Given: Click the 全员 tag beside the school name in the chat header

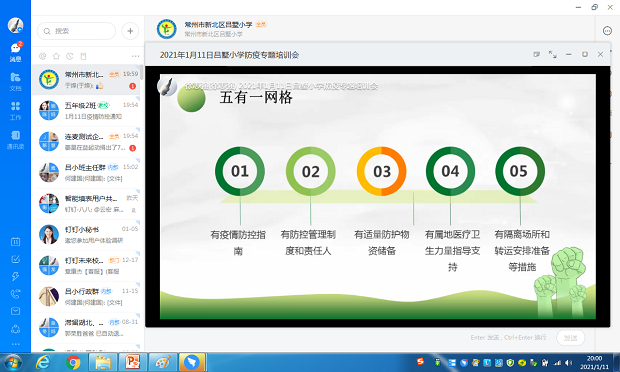Looking at the screenshot, I should coord(261,25).
